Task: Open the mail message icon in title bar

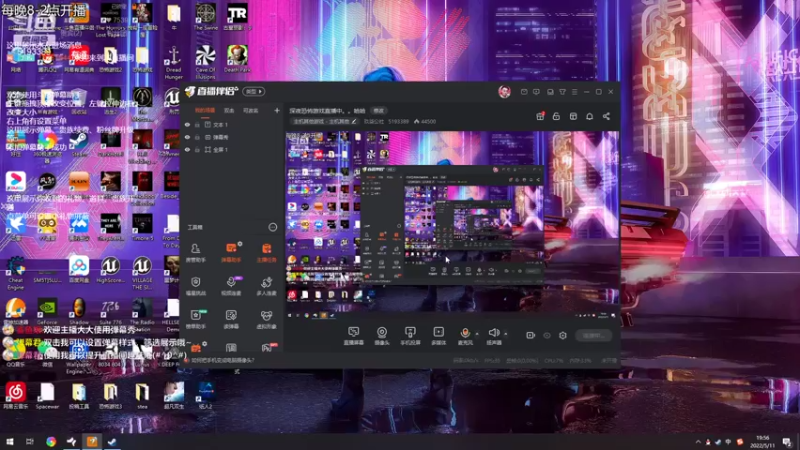Action: 524,92
